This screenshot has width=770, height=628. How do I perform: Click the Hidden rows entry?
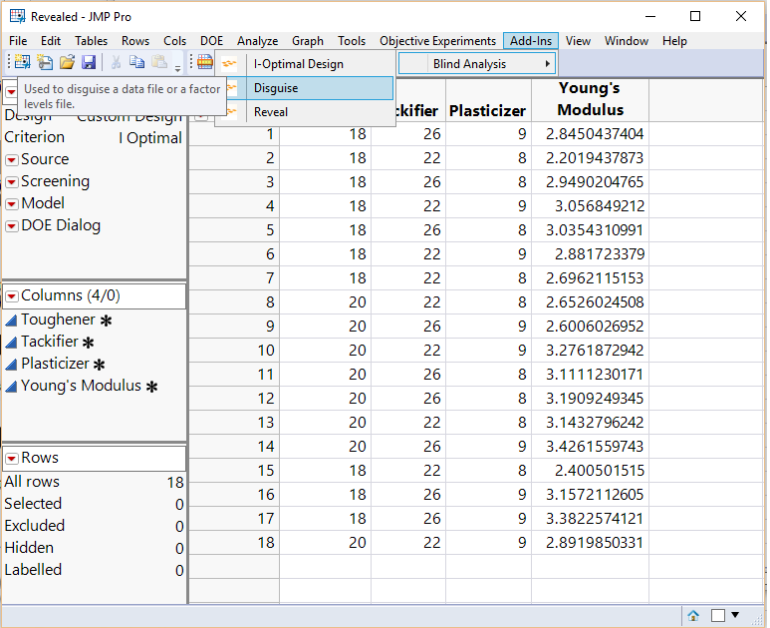(x=94, y=548)
